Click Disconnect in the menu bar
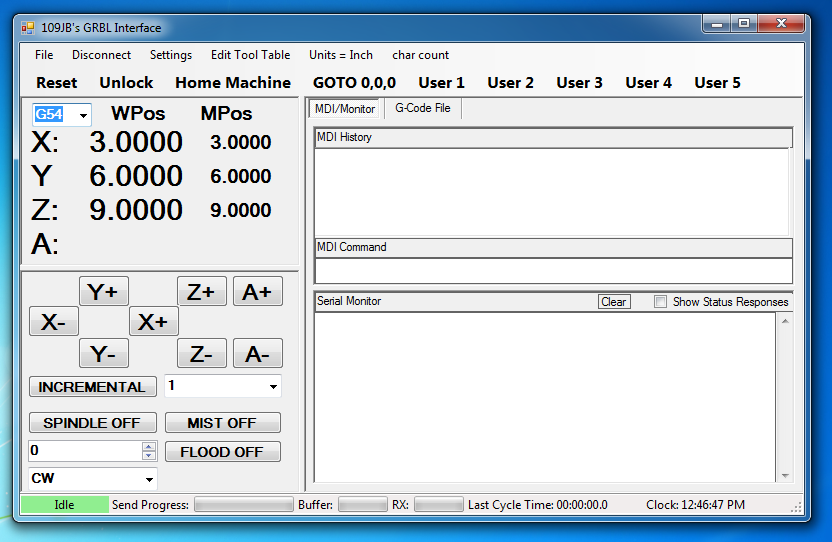The height and width of the screenshot is (542, 832). click(101, 55)
